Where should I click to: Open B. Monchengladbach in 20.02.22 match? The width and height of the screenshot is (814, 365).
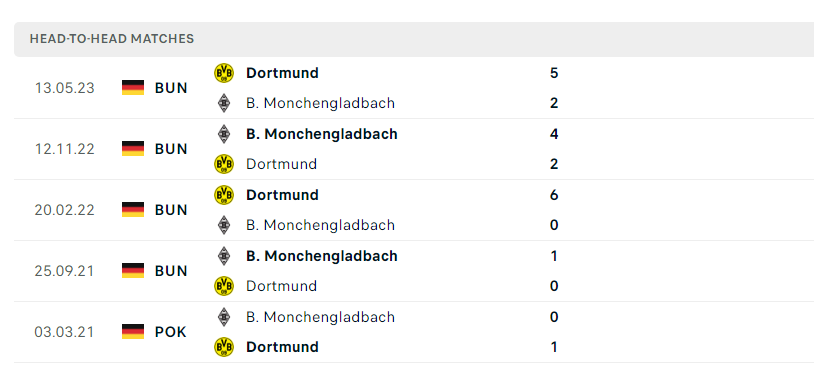(320, 225)
